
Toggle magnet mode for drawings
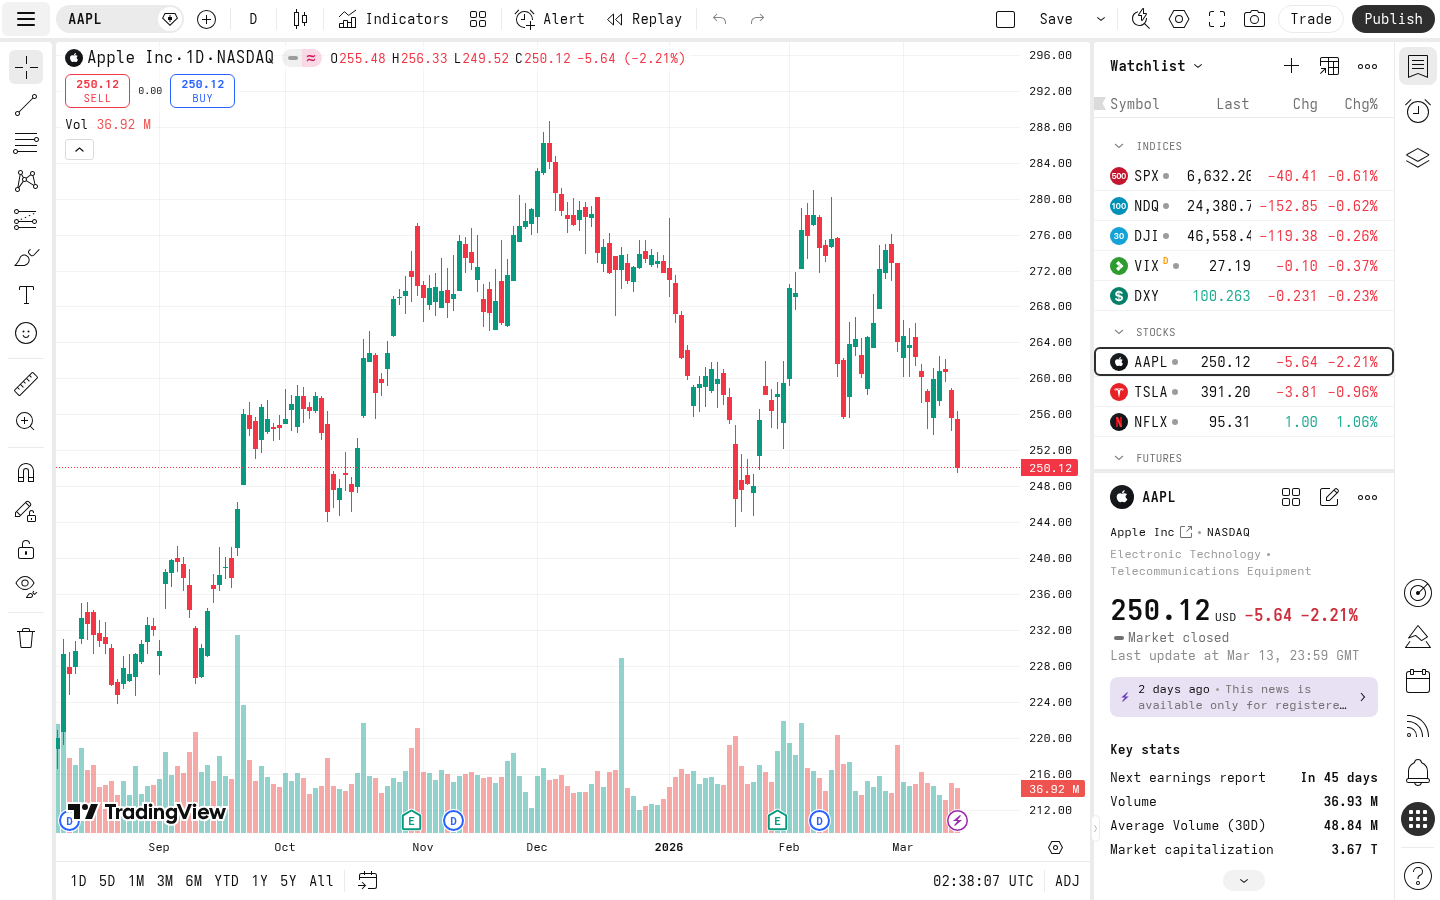(x=25, y=472)
